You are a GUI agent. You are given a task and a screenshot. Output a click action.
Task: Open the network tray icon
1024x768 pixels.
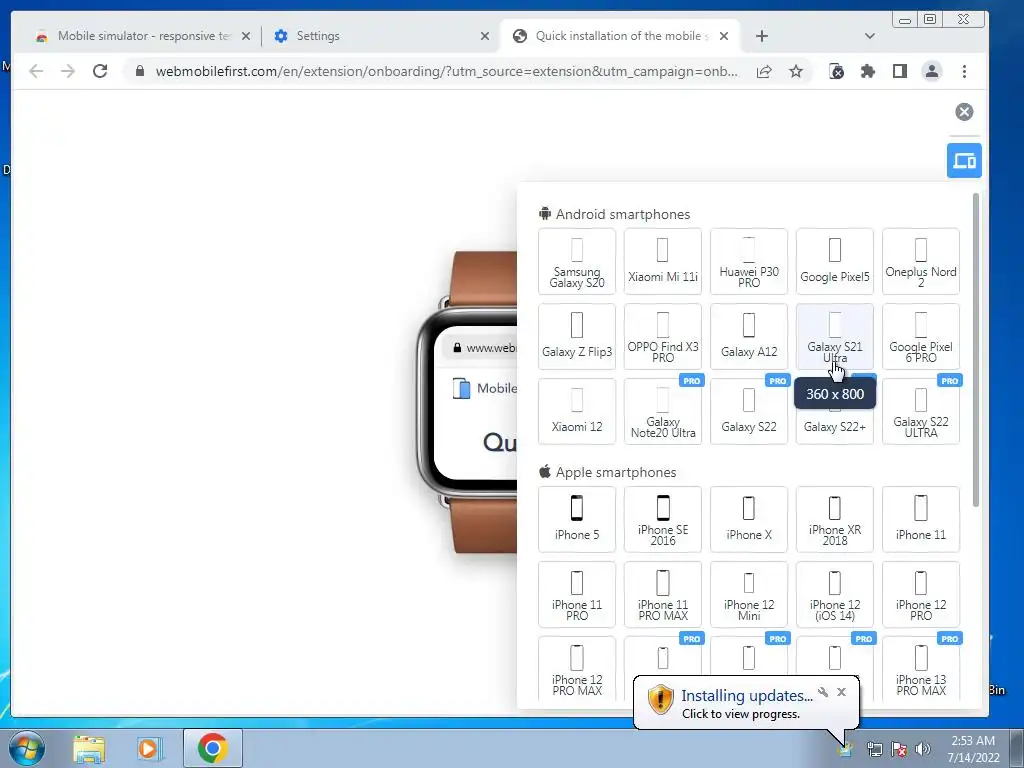(x=874, y=749)
